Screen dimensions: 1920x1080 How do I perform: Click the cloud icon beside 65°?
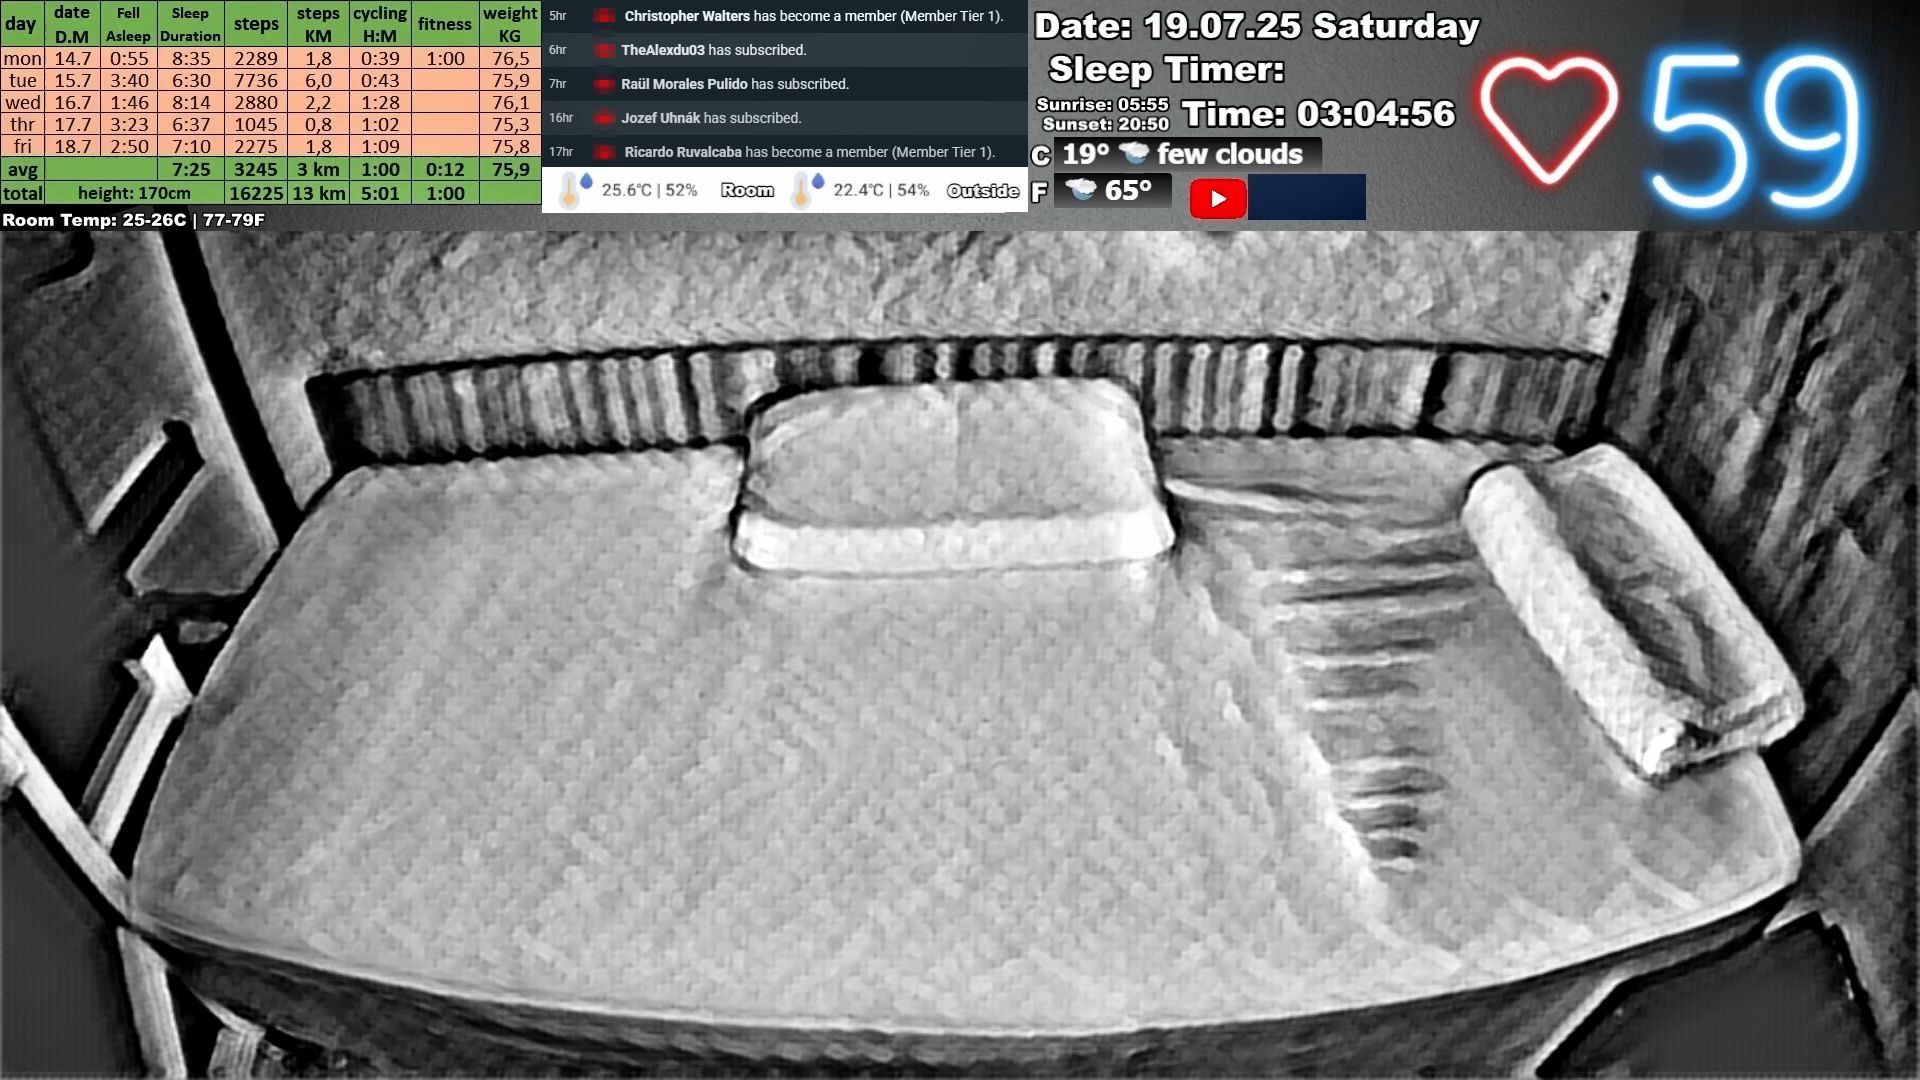[1081, 189]
